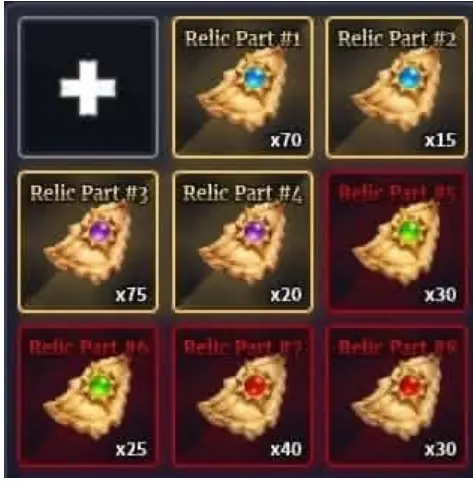Click the purple gem on Relic Part #3

101,232
